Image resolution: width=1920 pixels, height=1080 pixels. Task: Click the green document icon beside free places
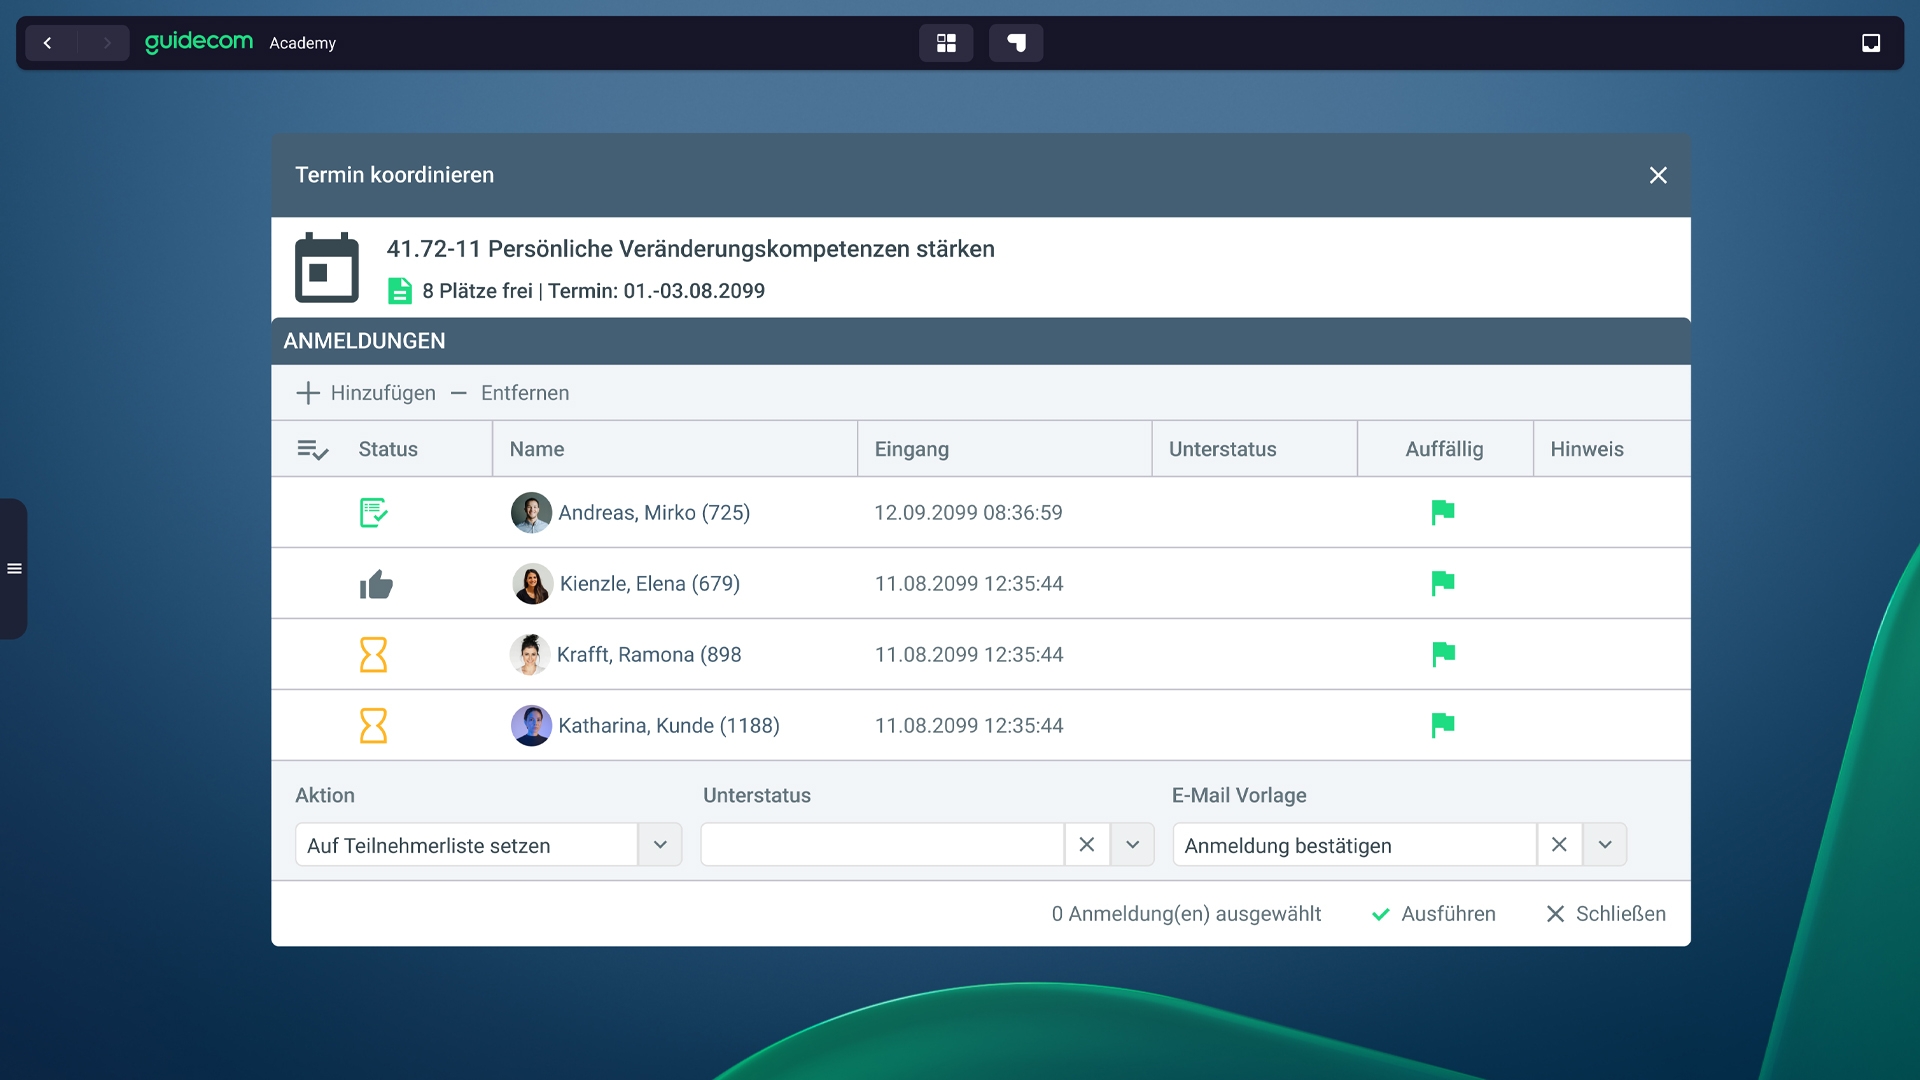pos(399,291)
